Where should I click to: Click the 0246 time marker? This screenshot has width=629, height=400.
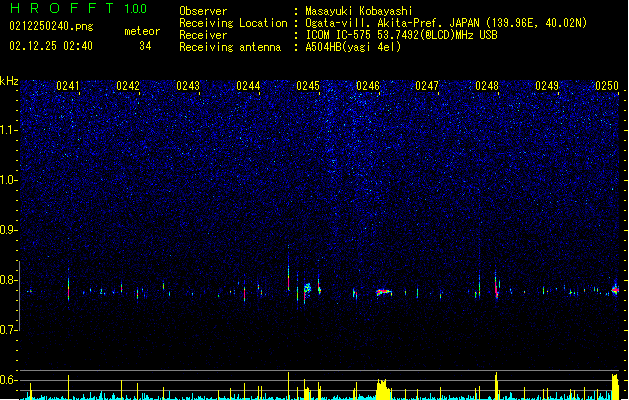click(368, 86)
